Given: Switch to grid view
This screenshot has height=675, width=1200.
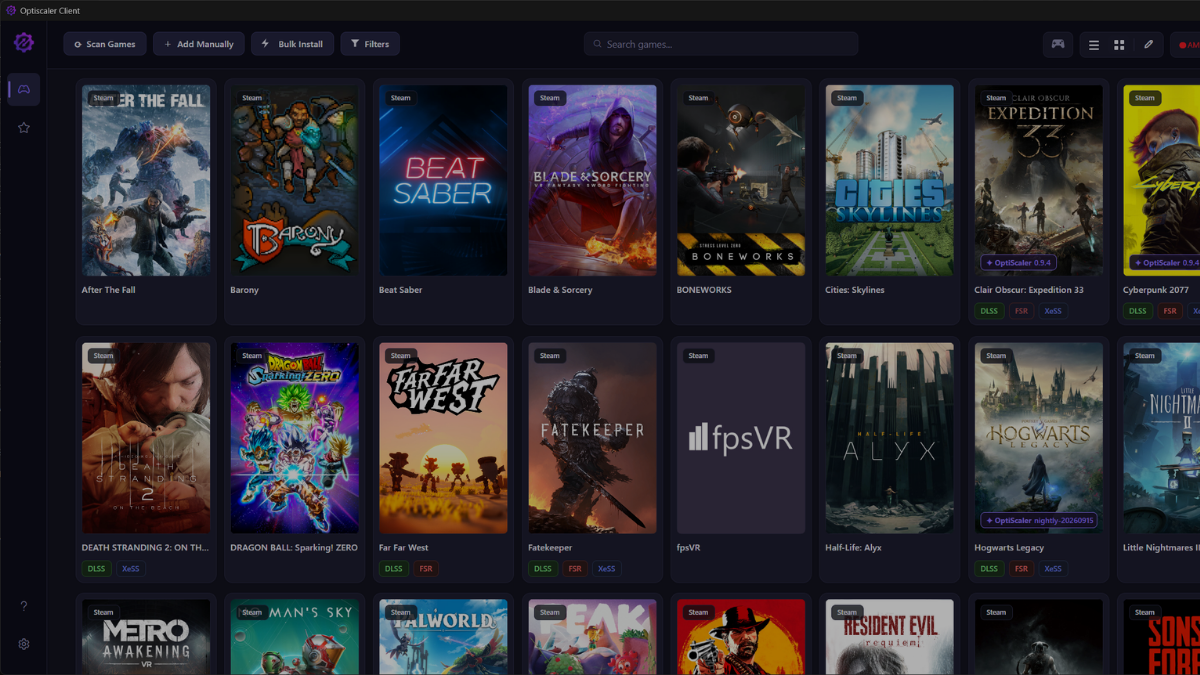Looking at the screenshot, I should tap(1119, 44).
